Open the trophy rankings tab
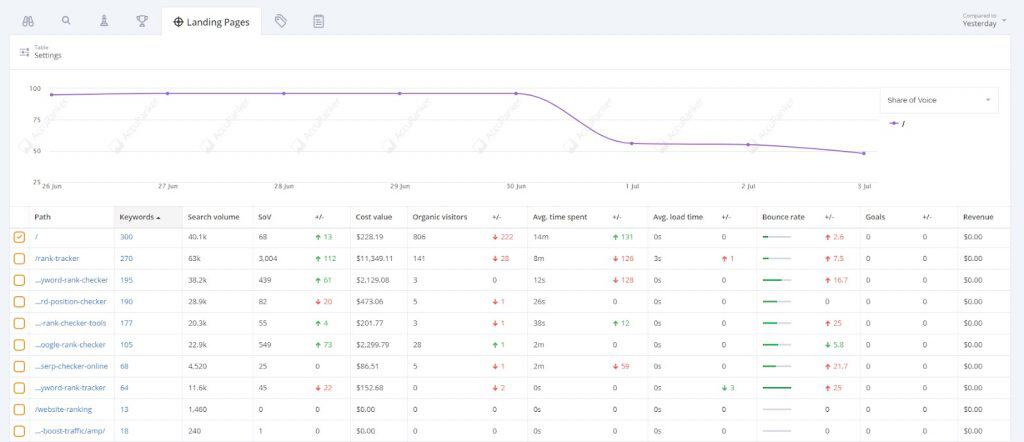 tap(142, 20)
